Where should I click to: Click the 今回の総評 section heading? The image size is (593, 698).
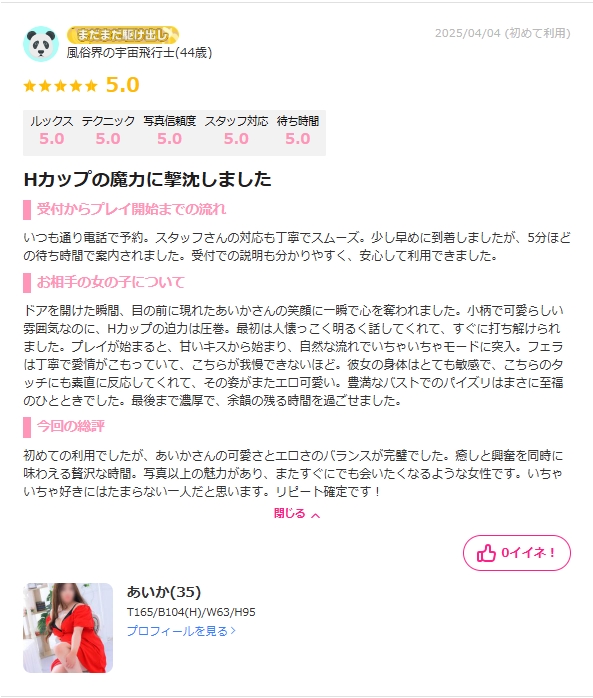[71, 426]
